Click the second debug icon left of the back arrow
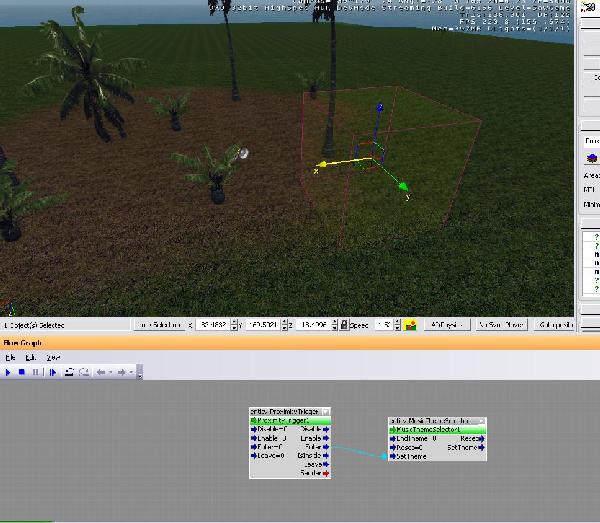 point(84,372)
